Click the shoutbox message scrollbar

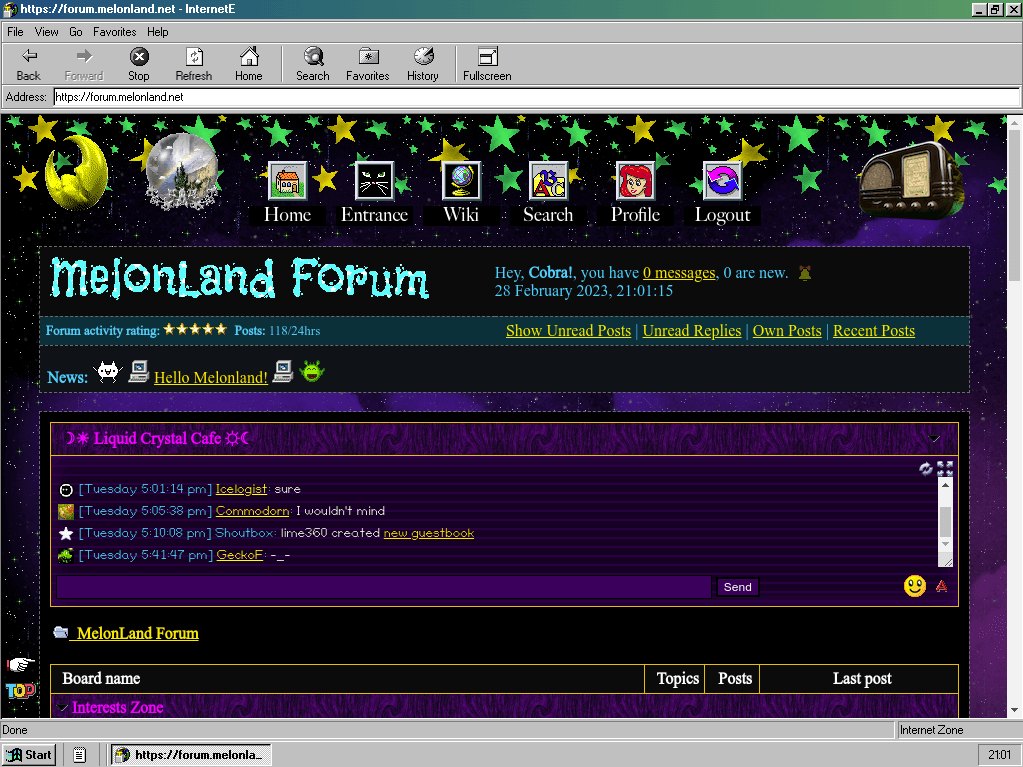tap(945, 522)
